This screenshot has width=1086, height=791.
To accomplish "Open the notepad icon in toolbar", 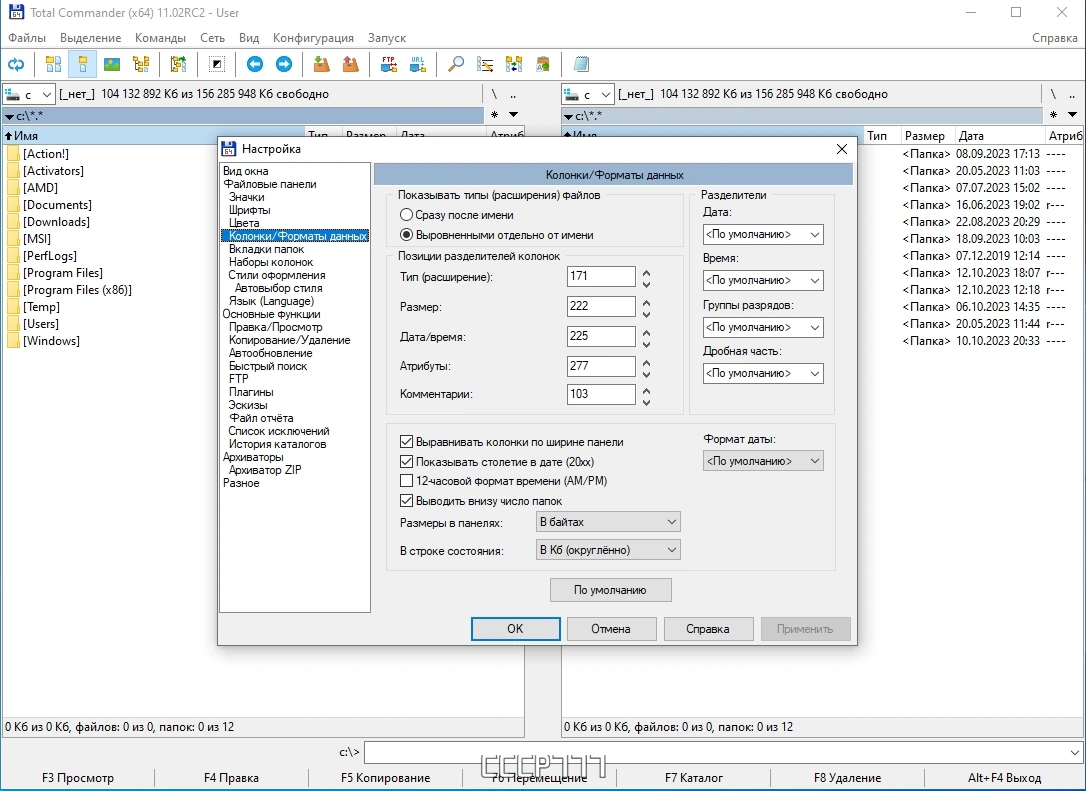I will tap(581, 64).
